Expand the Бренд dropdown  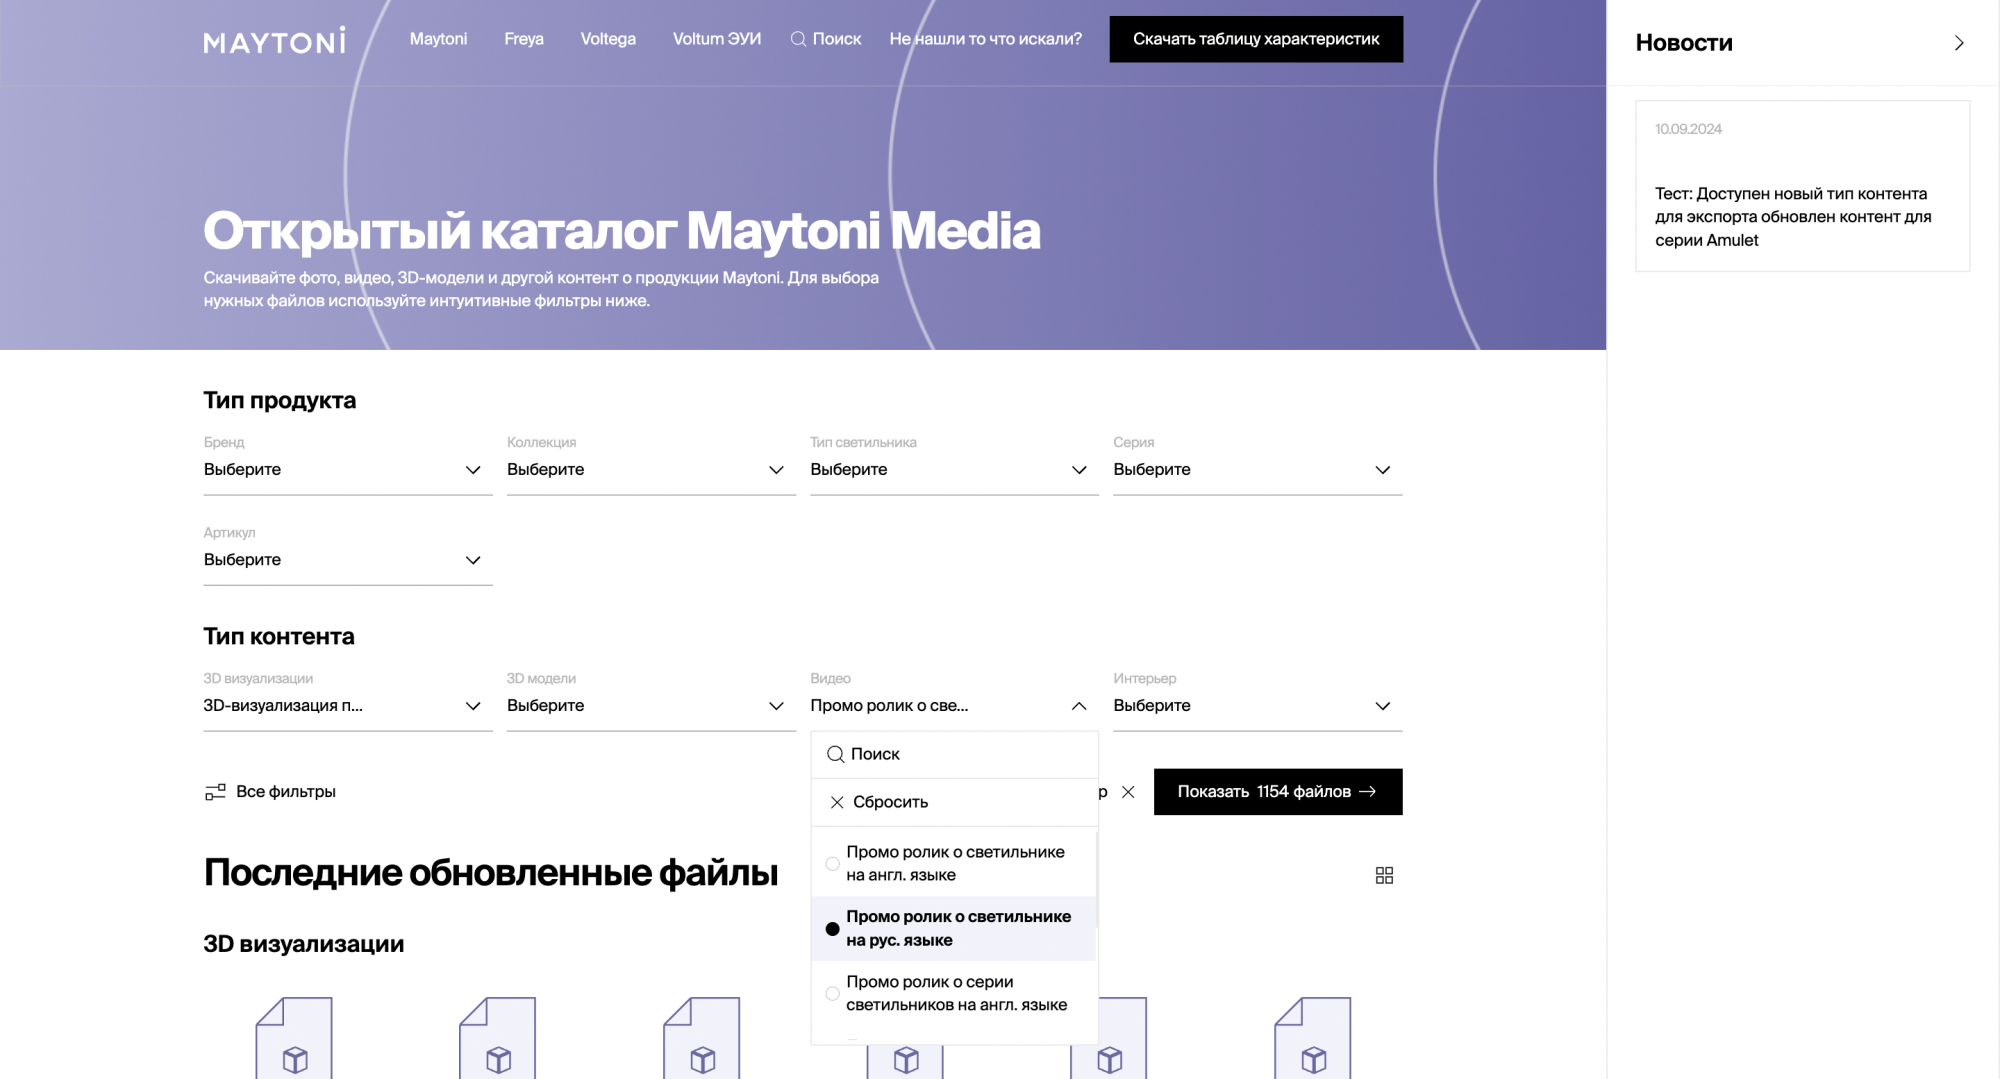[347, 470]
